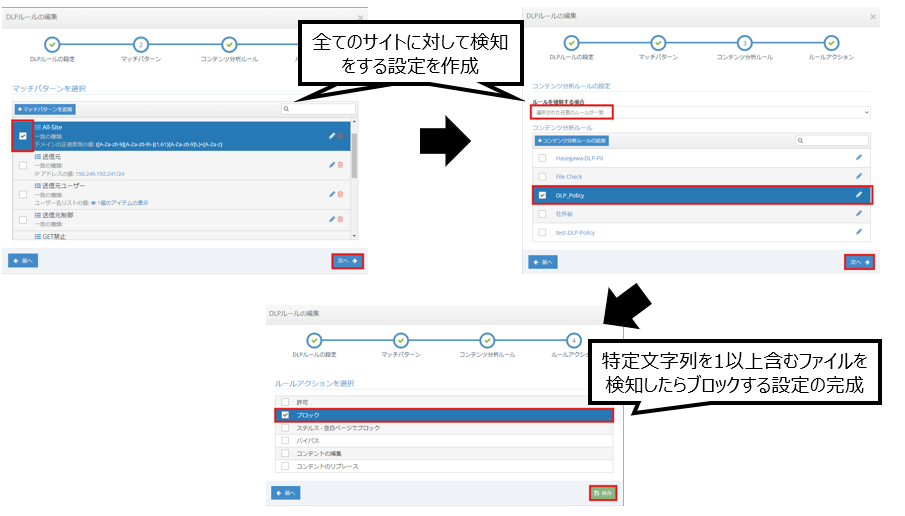Click the up arrow of the pattern list scrollbar
This screenshot has width=905, height=516.
(354, 122)
